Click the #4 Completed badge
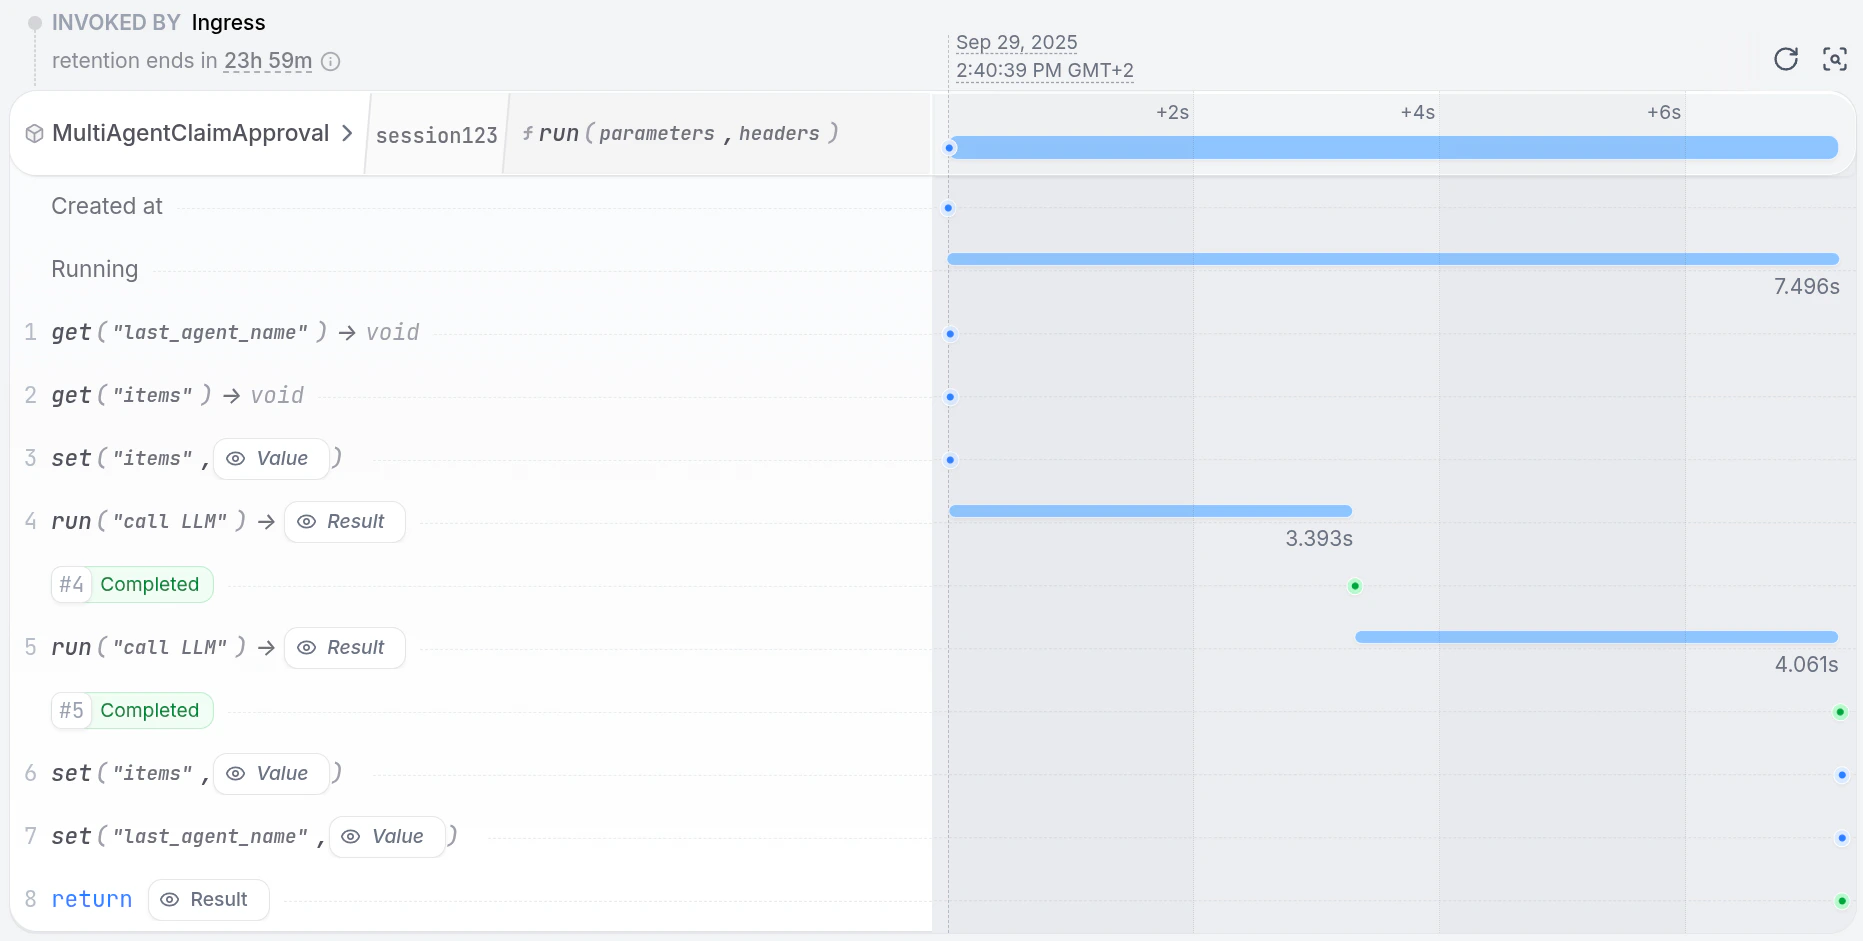The height and width of the screenshot is (941, 1863). 132,585
